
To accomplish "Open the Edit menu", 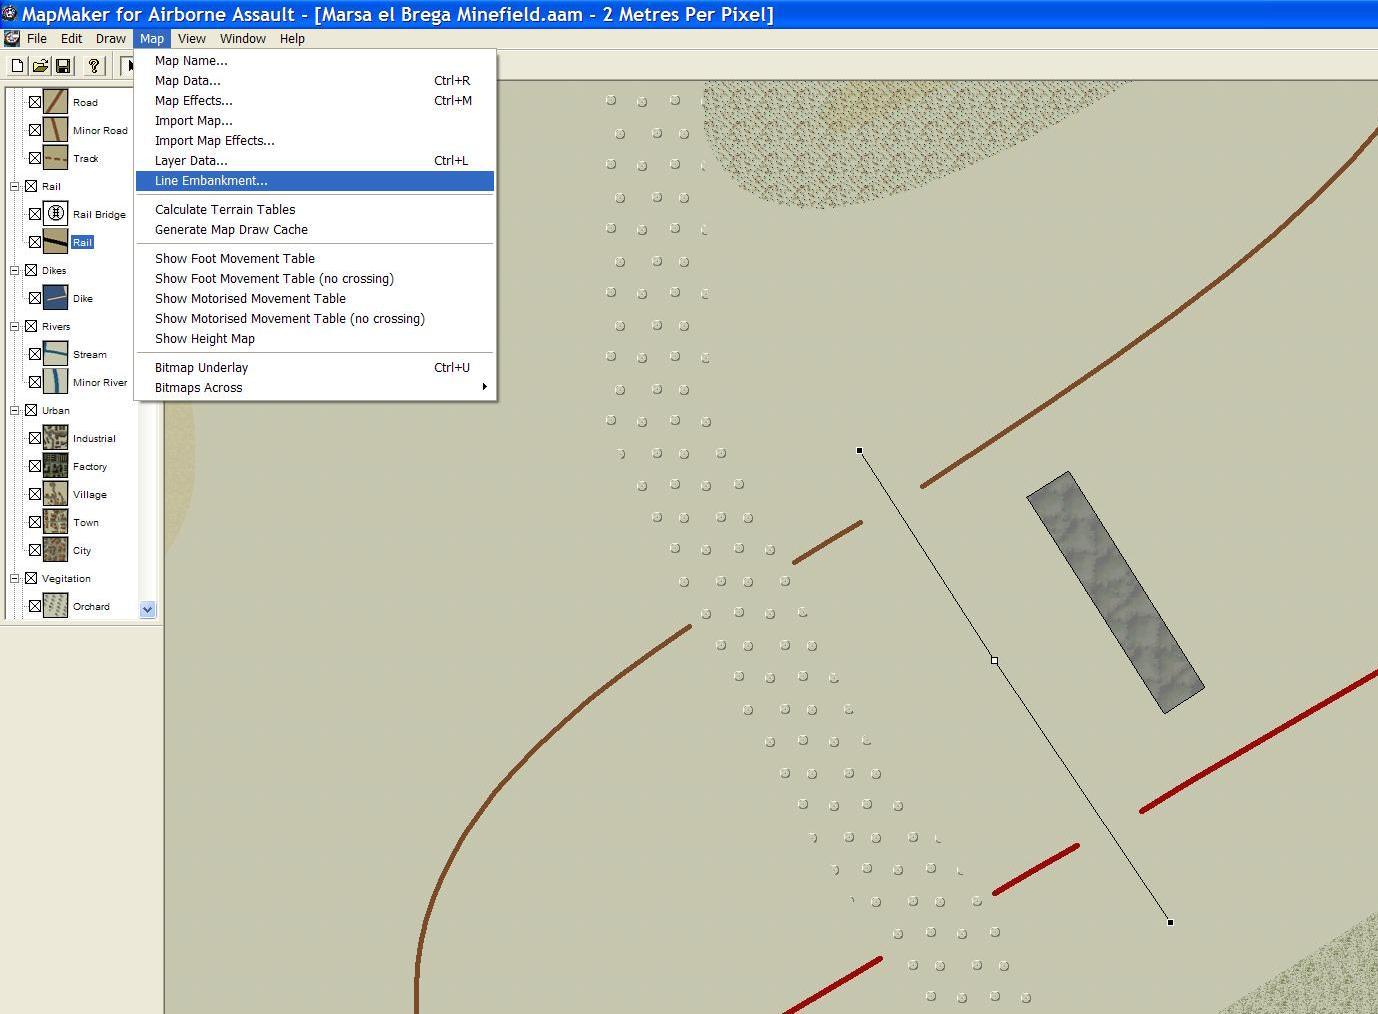I will pos(72,39).
